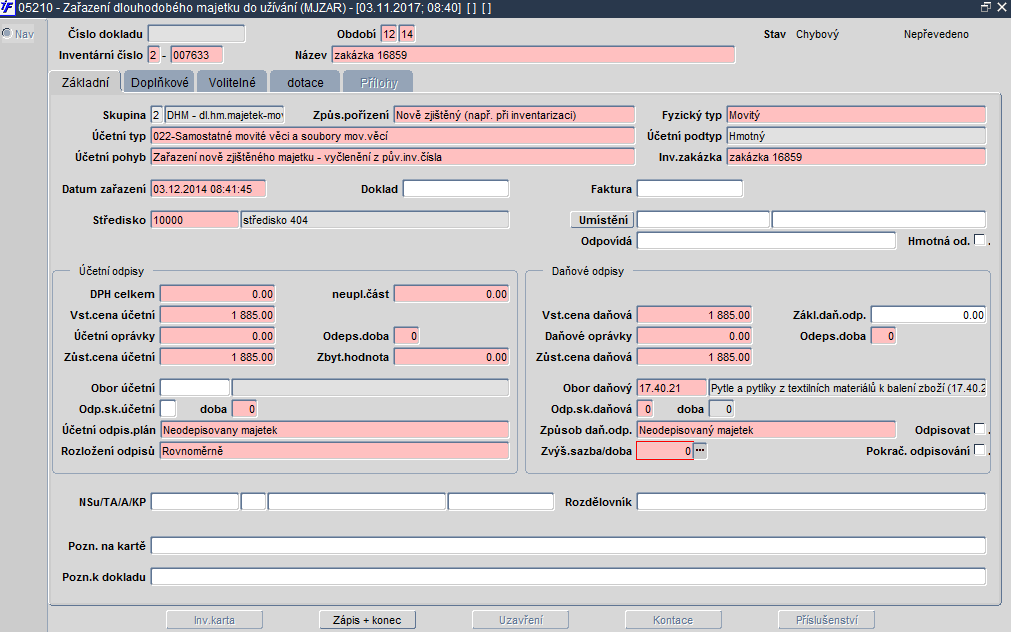Viewport: 1011px width, 632px height.
Task: Restore the window using title bar icon
Action: coord(985,8)
